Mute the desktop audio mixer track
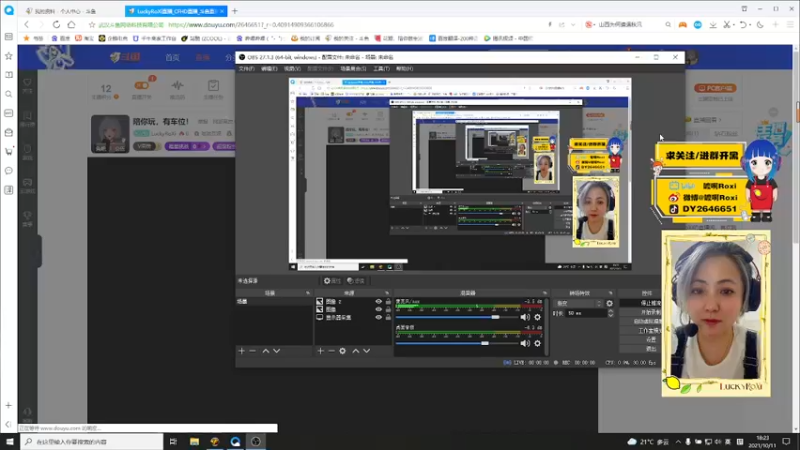Screen dimensions: 800x450 click(x=525, y=343)
